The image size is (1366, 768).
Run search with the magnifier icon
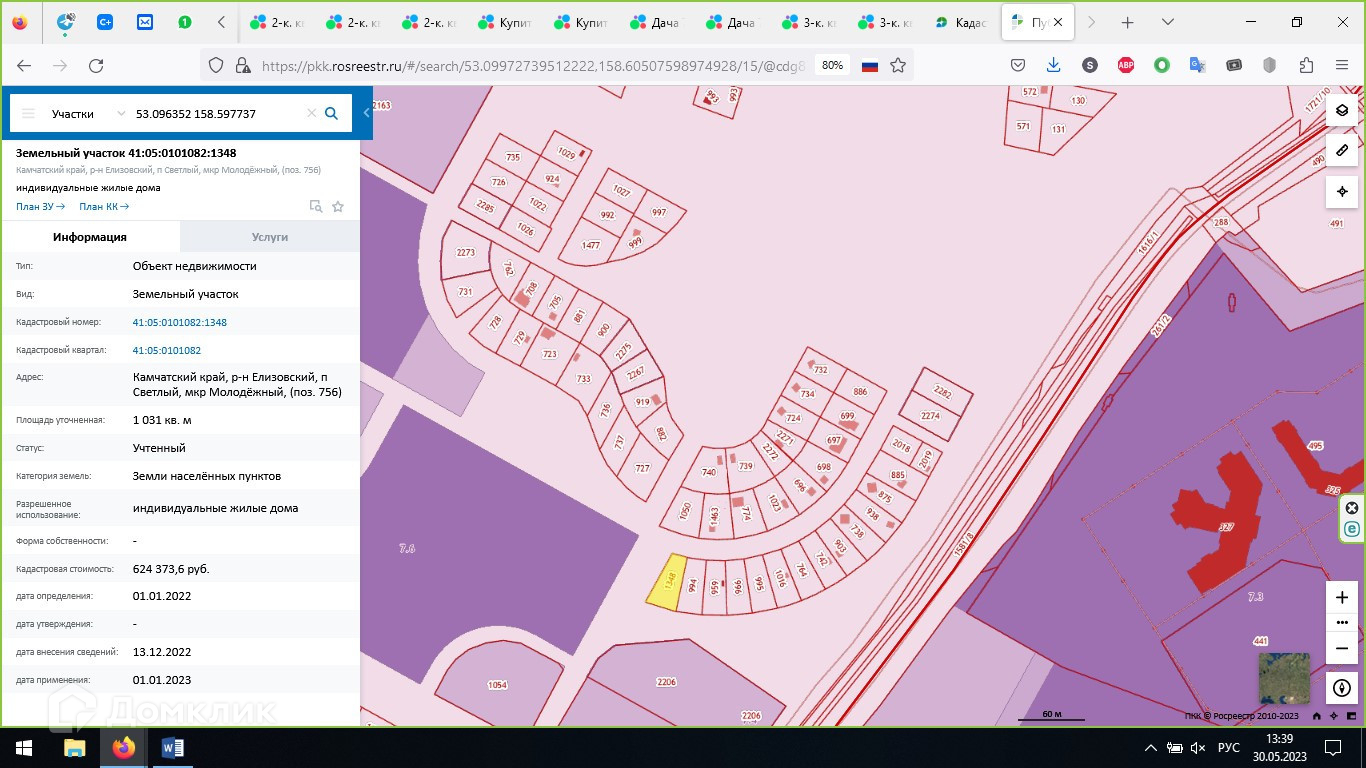pos(332,114)
